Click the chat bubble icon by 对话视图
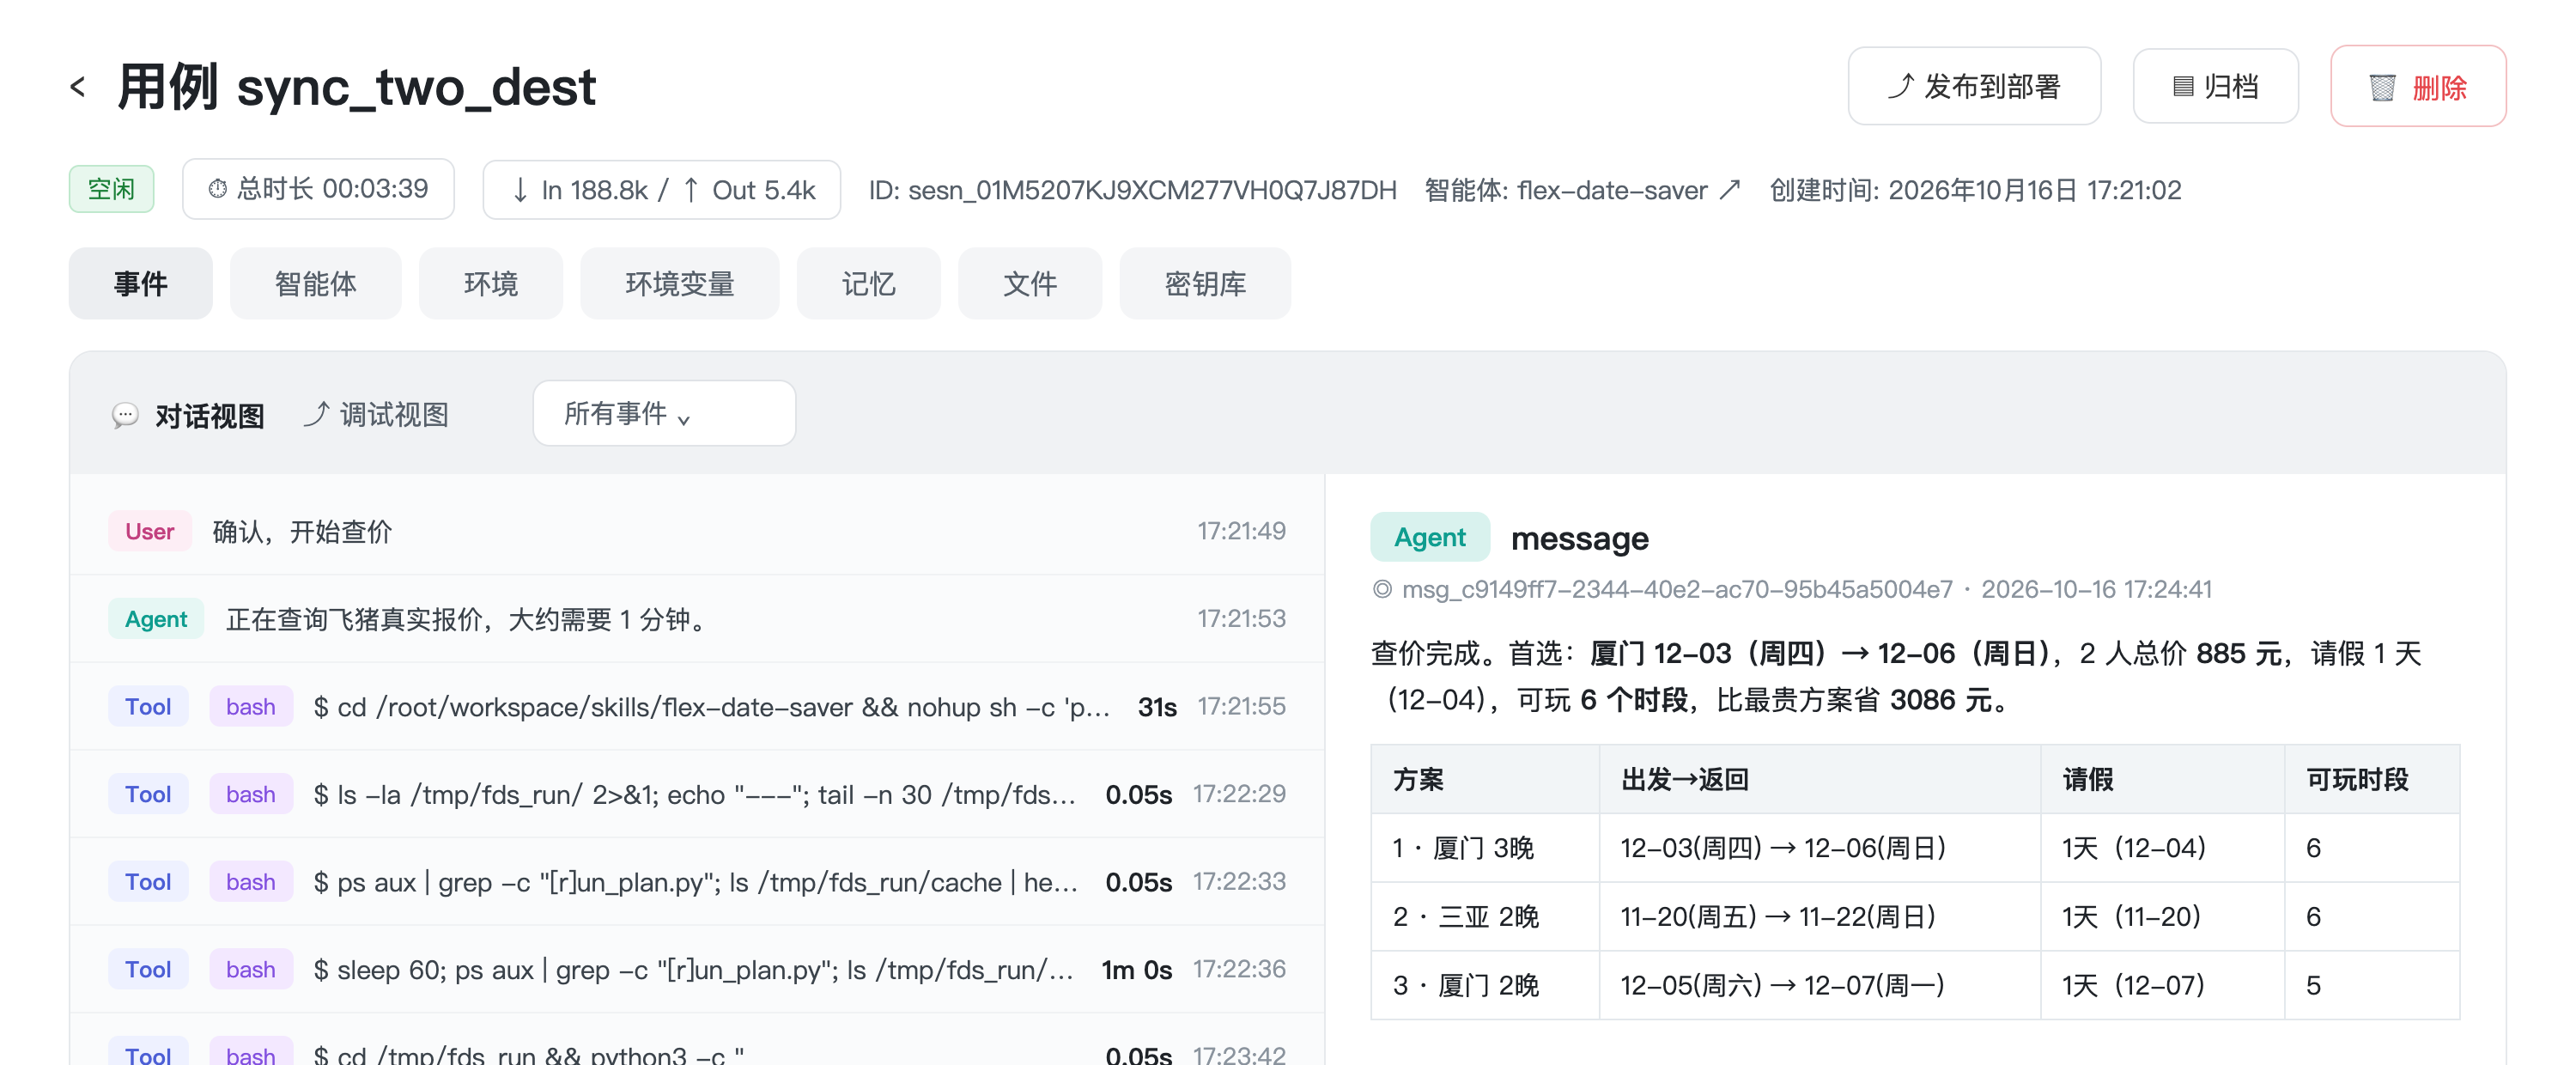This screenshot has height=1065, width=2576. pyautogui.click(x=125, y=415)
